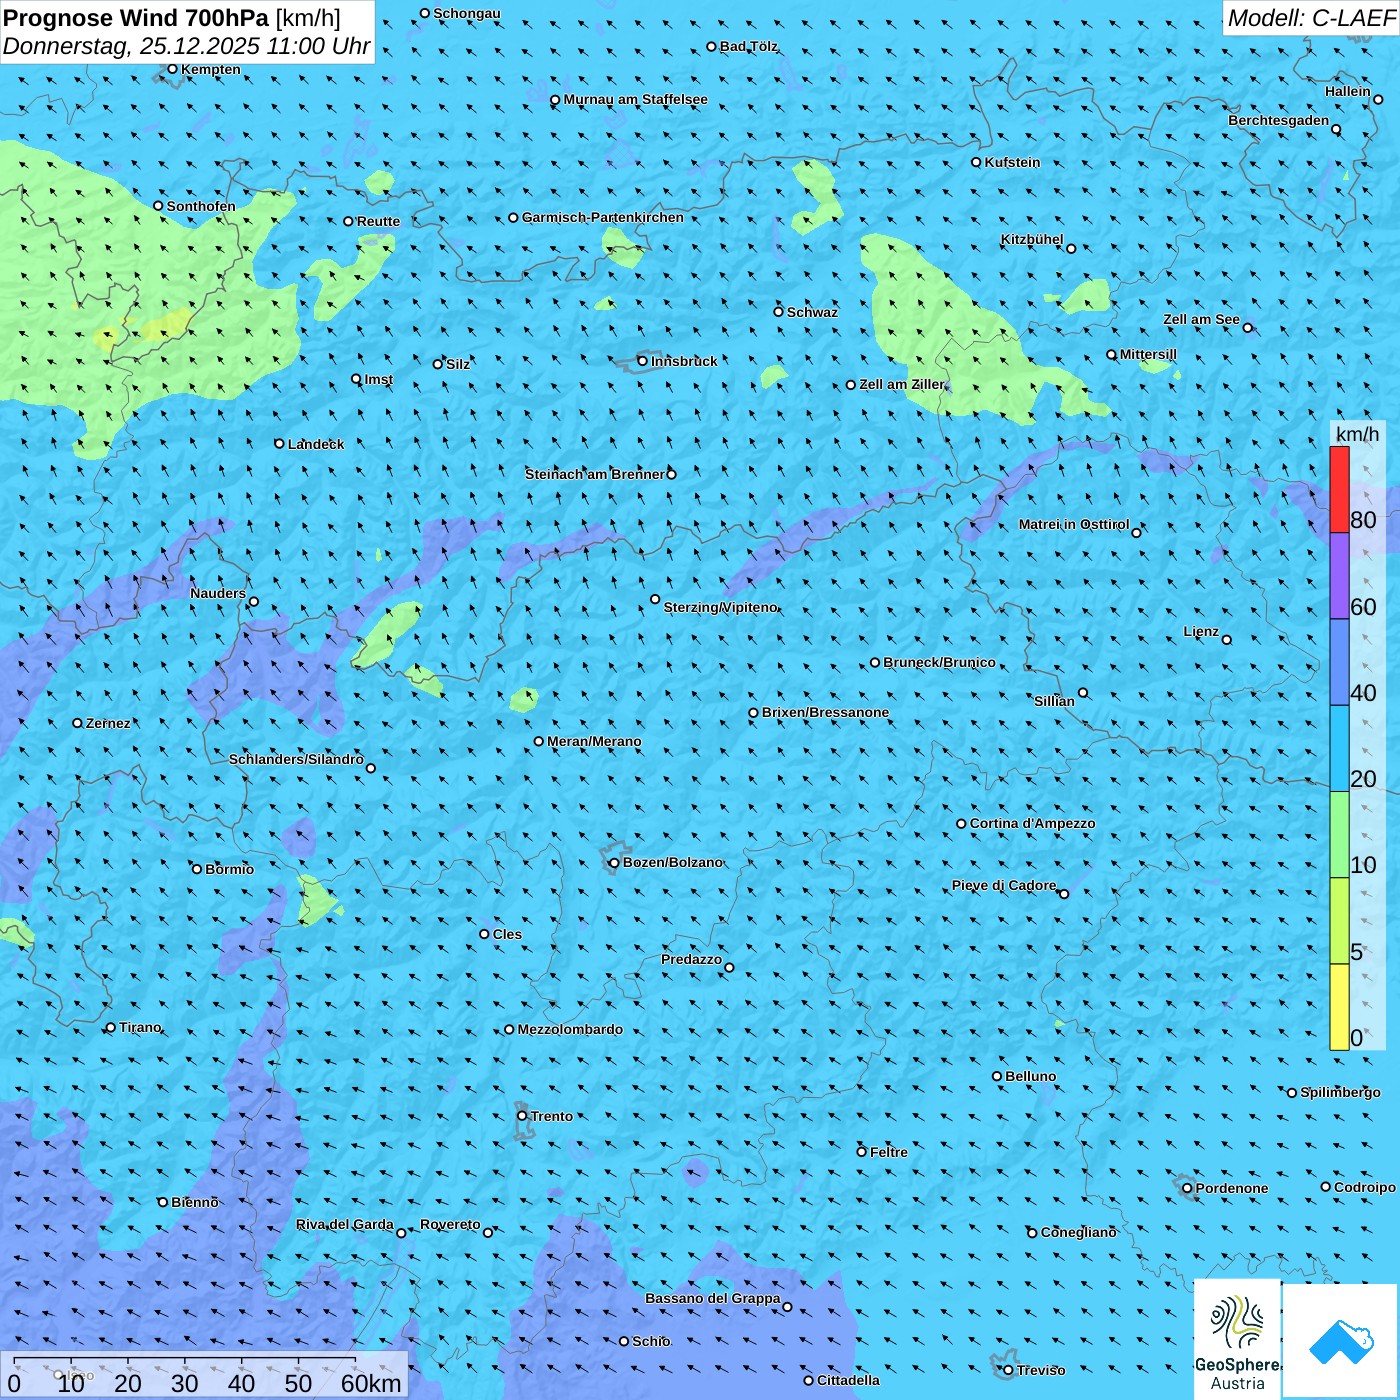Click the Bozen/Bolzano city marker
Image resolution: width=1400 pixels, height=1400 pixels.
click(615, 862)
